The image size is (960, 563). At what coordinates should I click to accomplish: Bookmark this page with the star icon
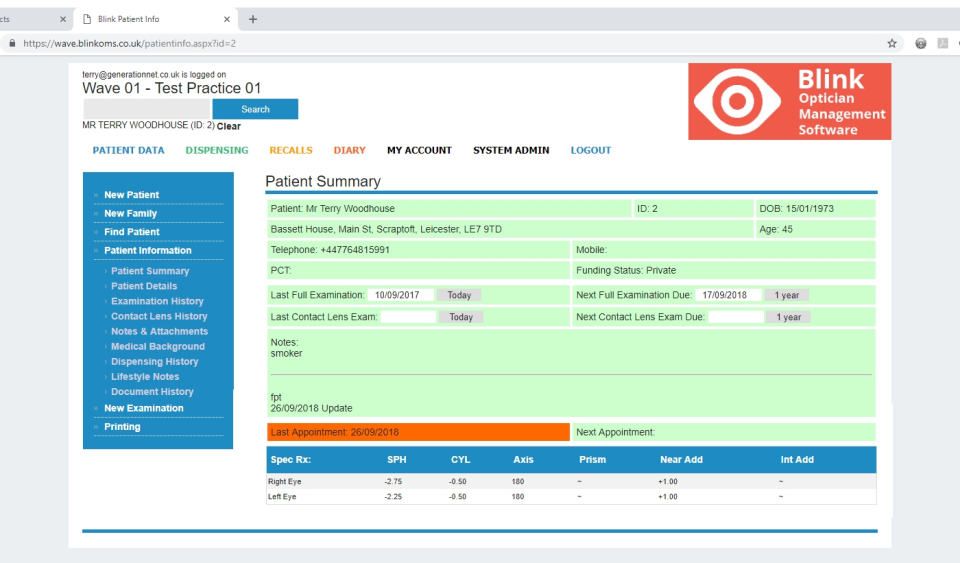[892, 43]
